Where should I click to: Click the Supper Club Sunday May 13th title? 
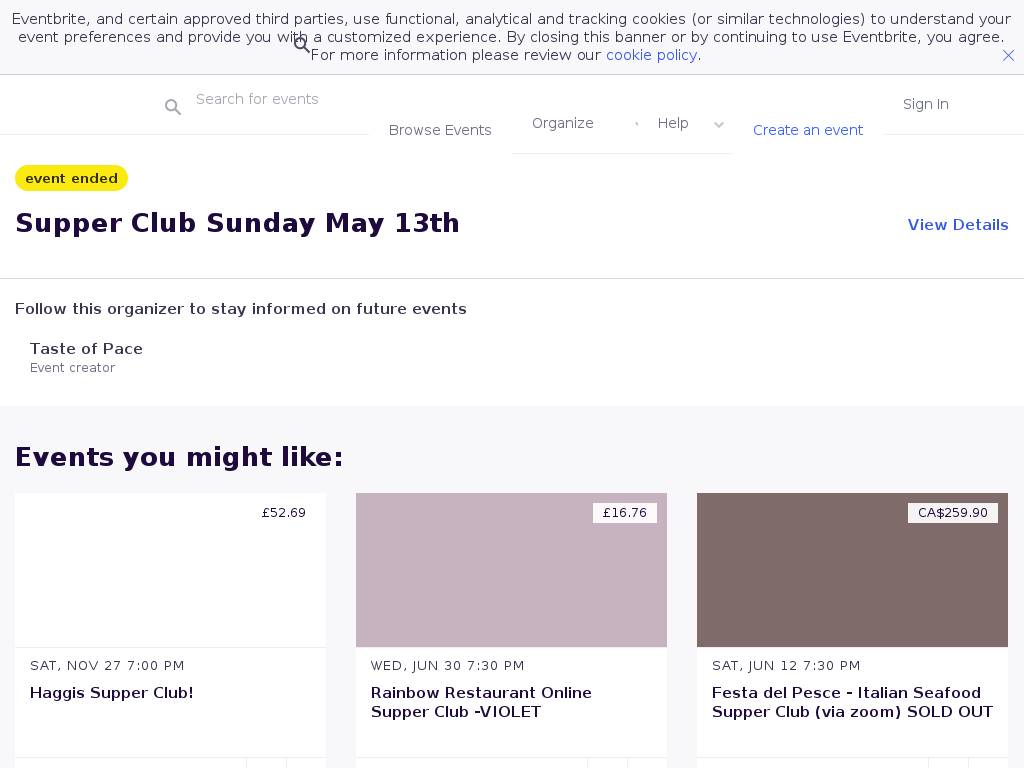click(237, 223)
